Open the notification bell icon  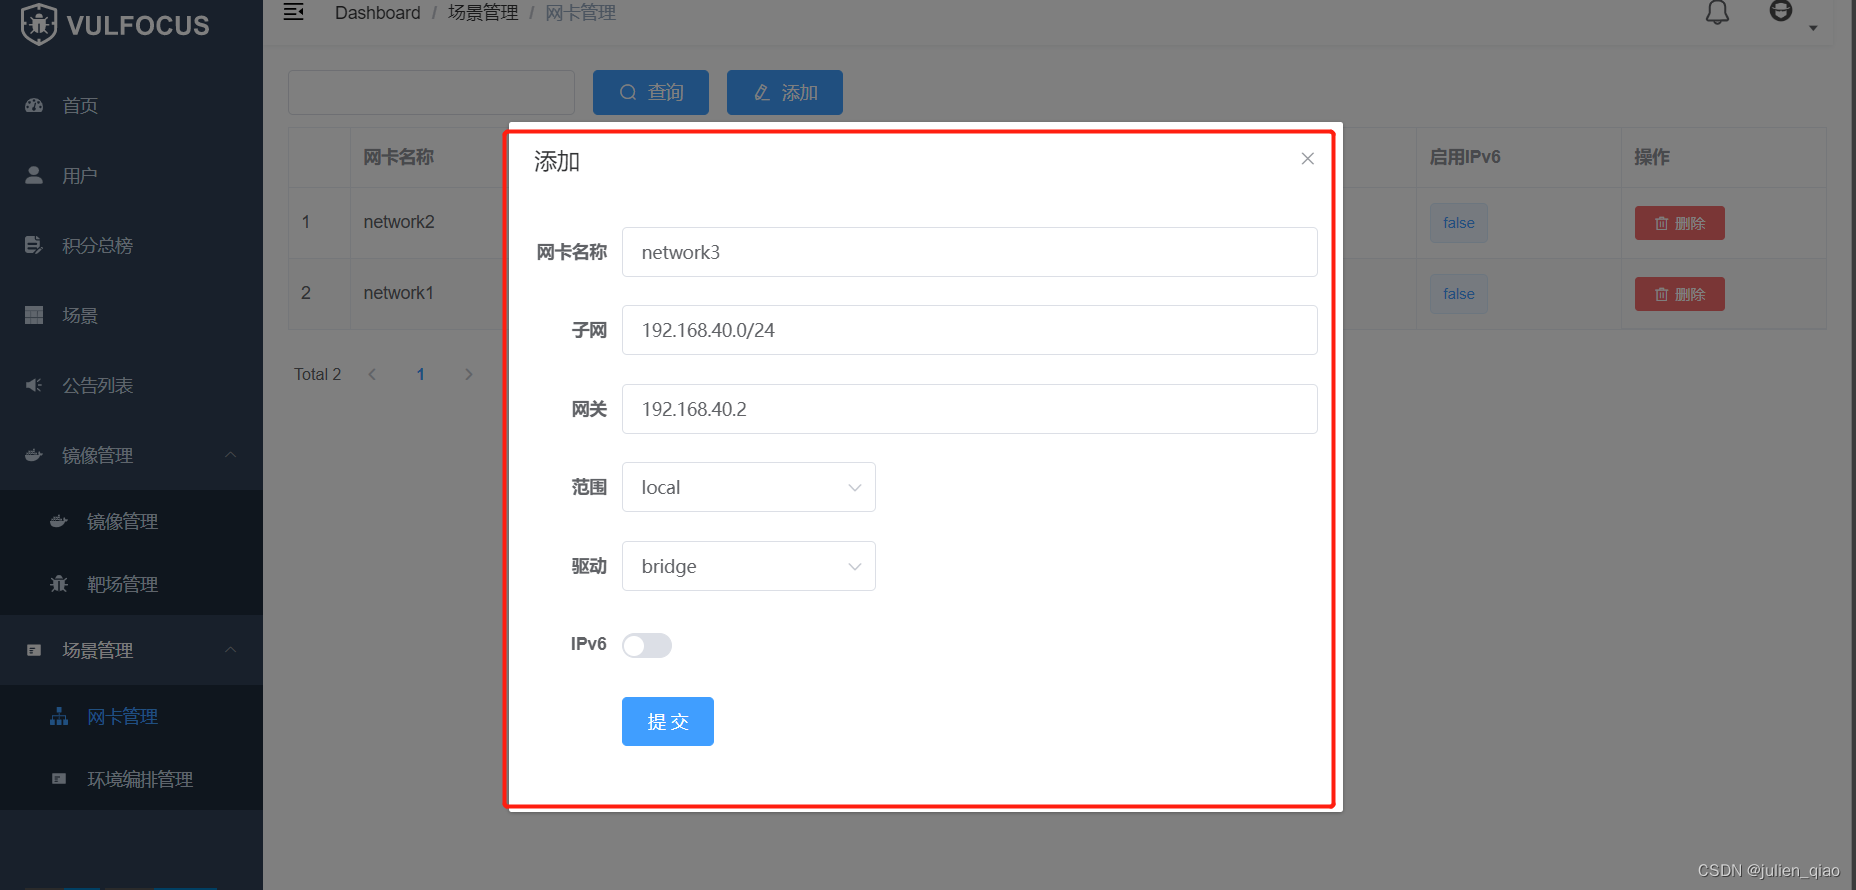click(x=1717, y=12)
